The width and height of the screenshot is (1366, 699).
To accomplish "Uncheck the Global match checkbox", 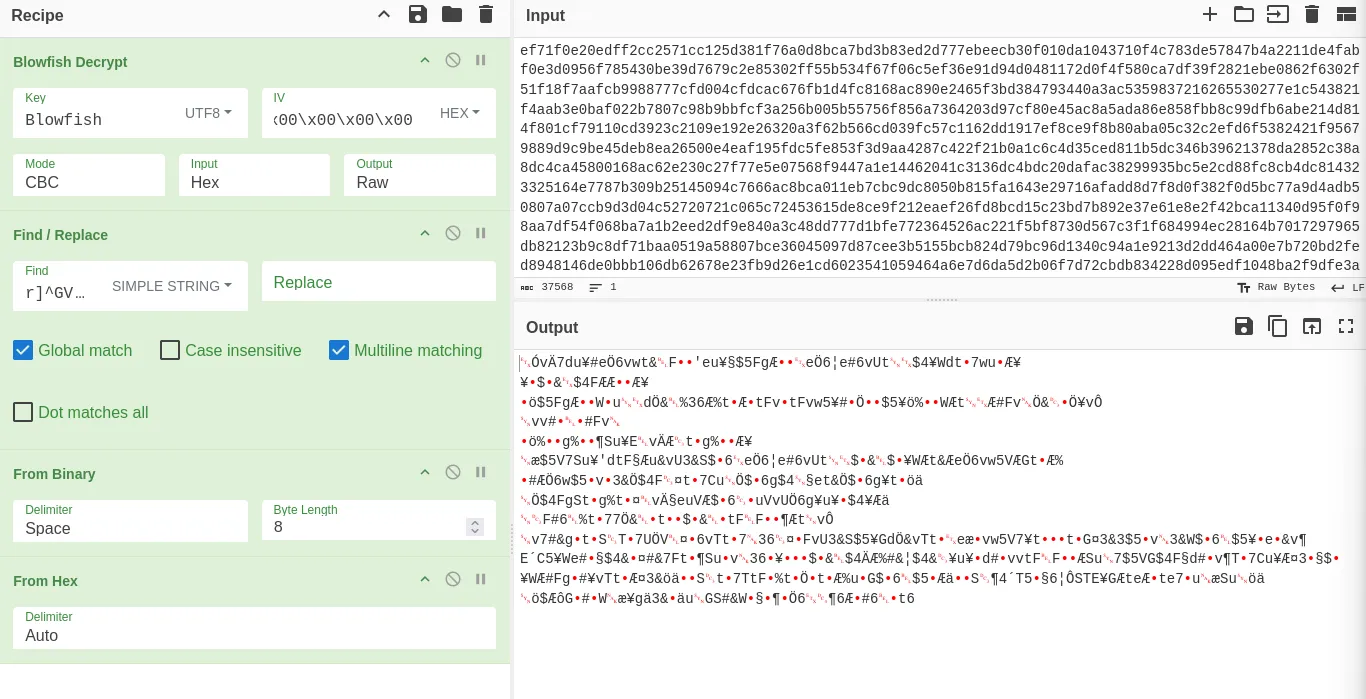I will point(23,350).
